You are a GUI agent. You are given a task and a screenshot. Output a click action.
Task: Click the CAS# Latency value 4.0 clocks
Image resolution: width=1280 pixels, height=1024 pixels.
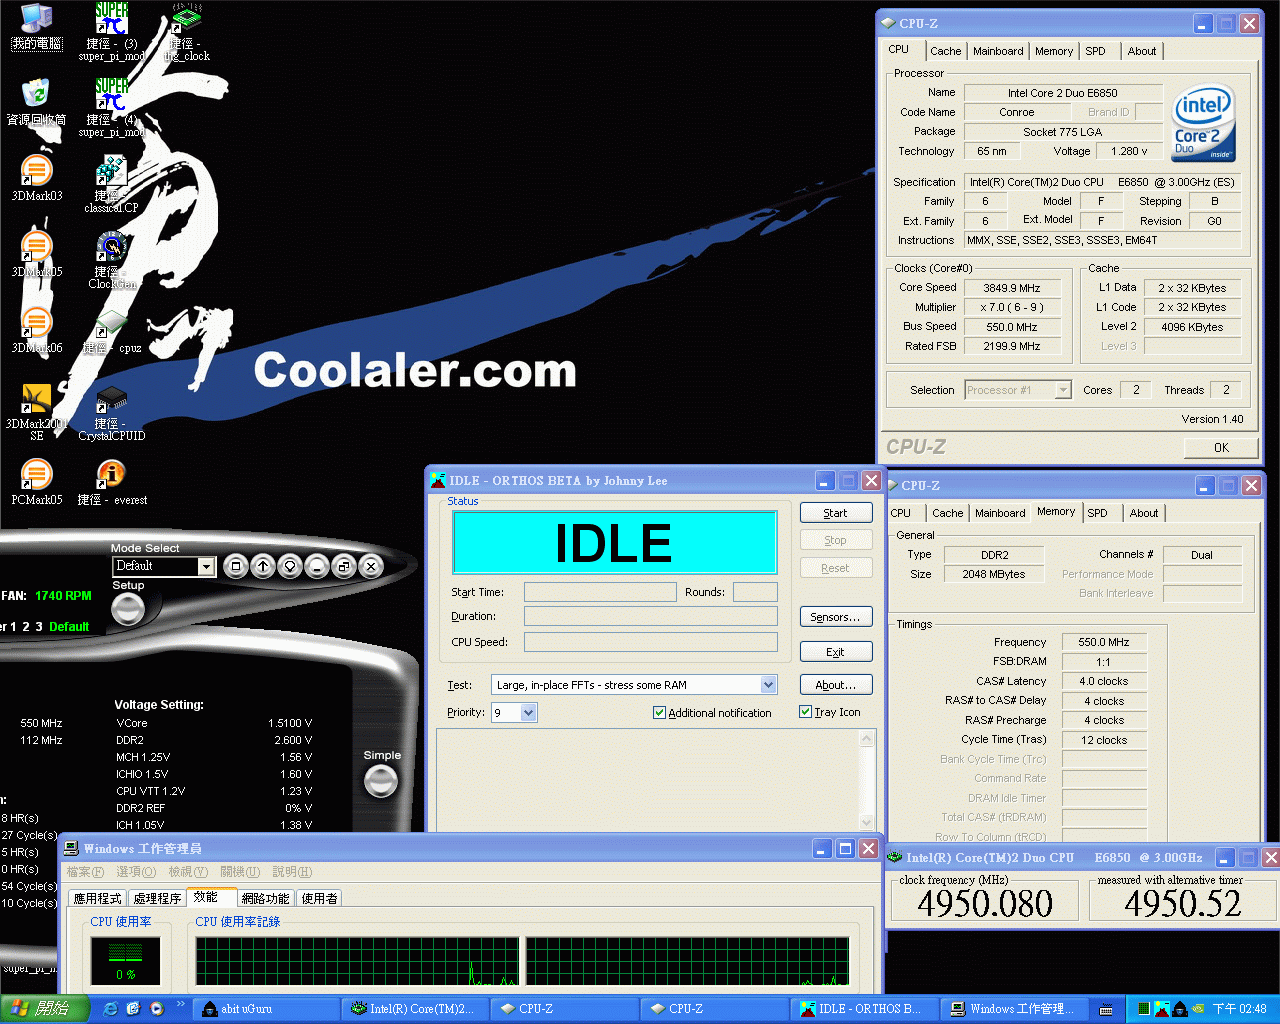point(1104,681)
